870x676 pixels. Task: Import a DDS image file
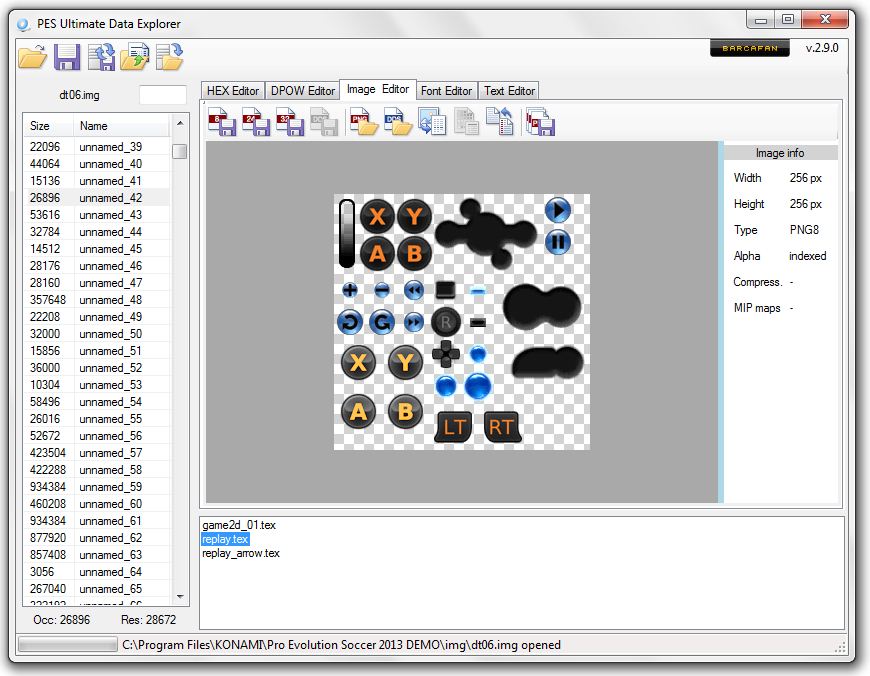398,122
